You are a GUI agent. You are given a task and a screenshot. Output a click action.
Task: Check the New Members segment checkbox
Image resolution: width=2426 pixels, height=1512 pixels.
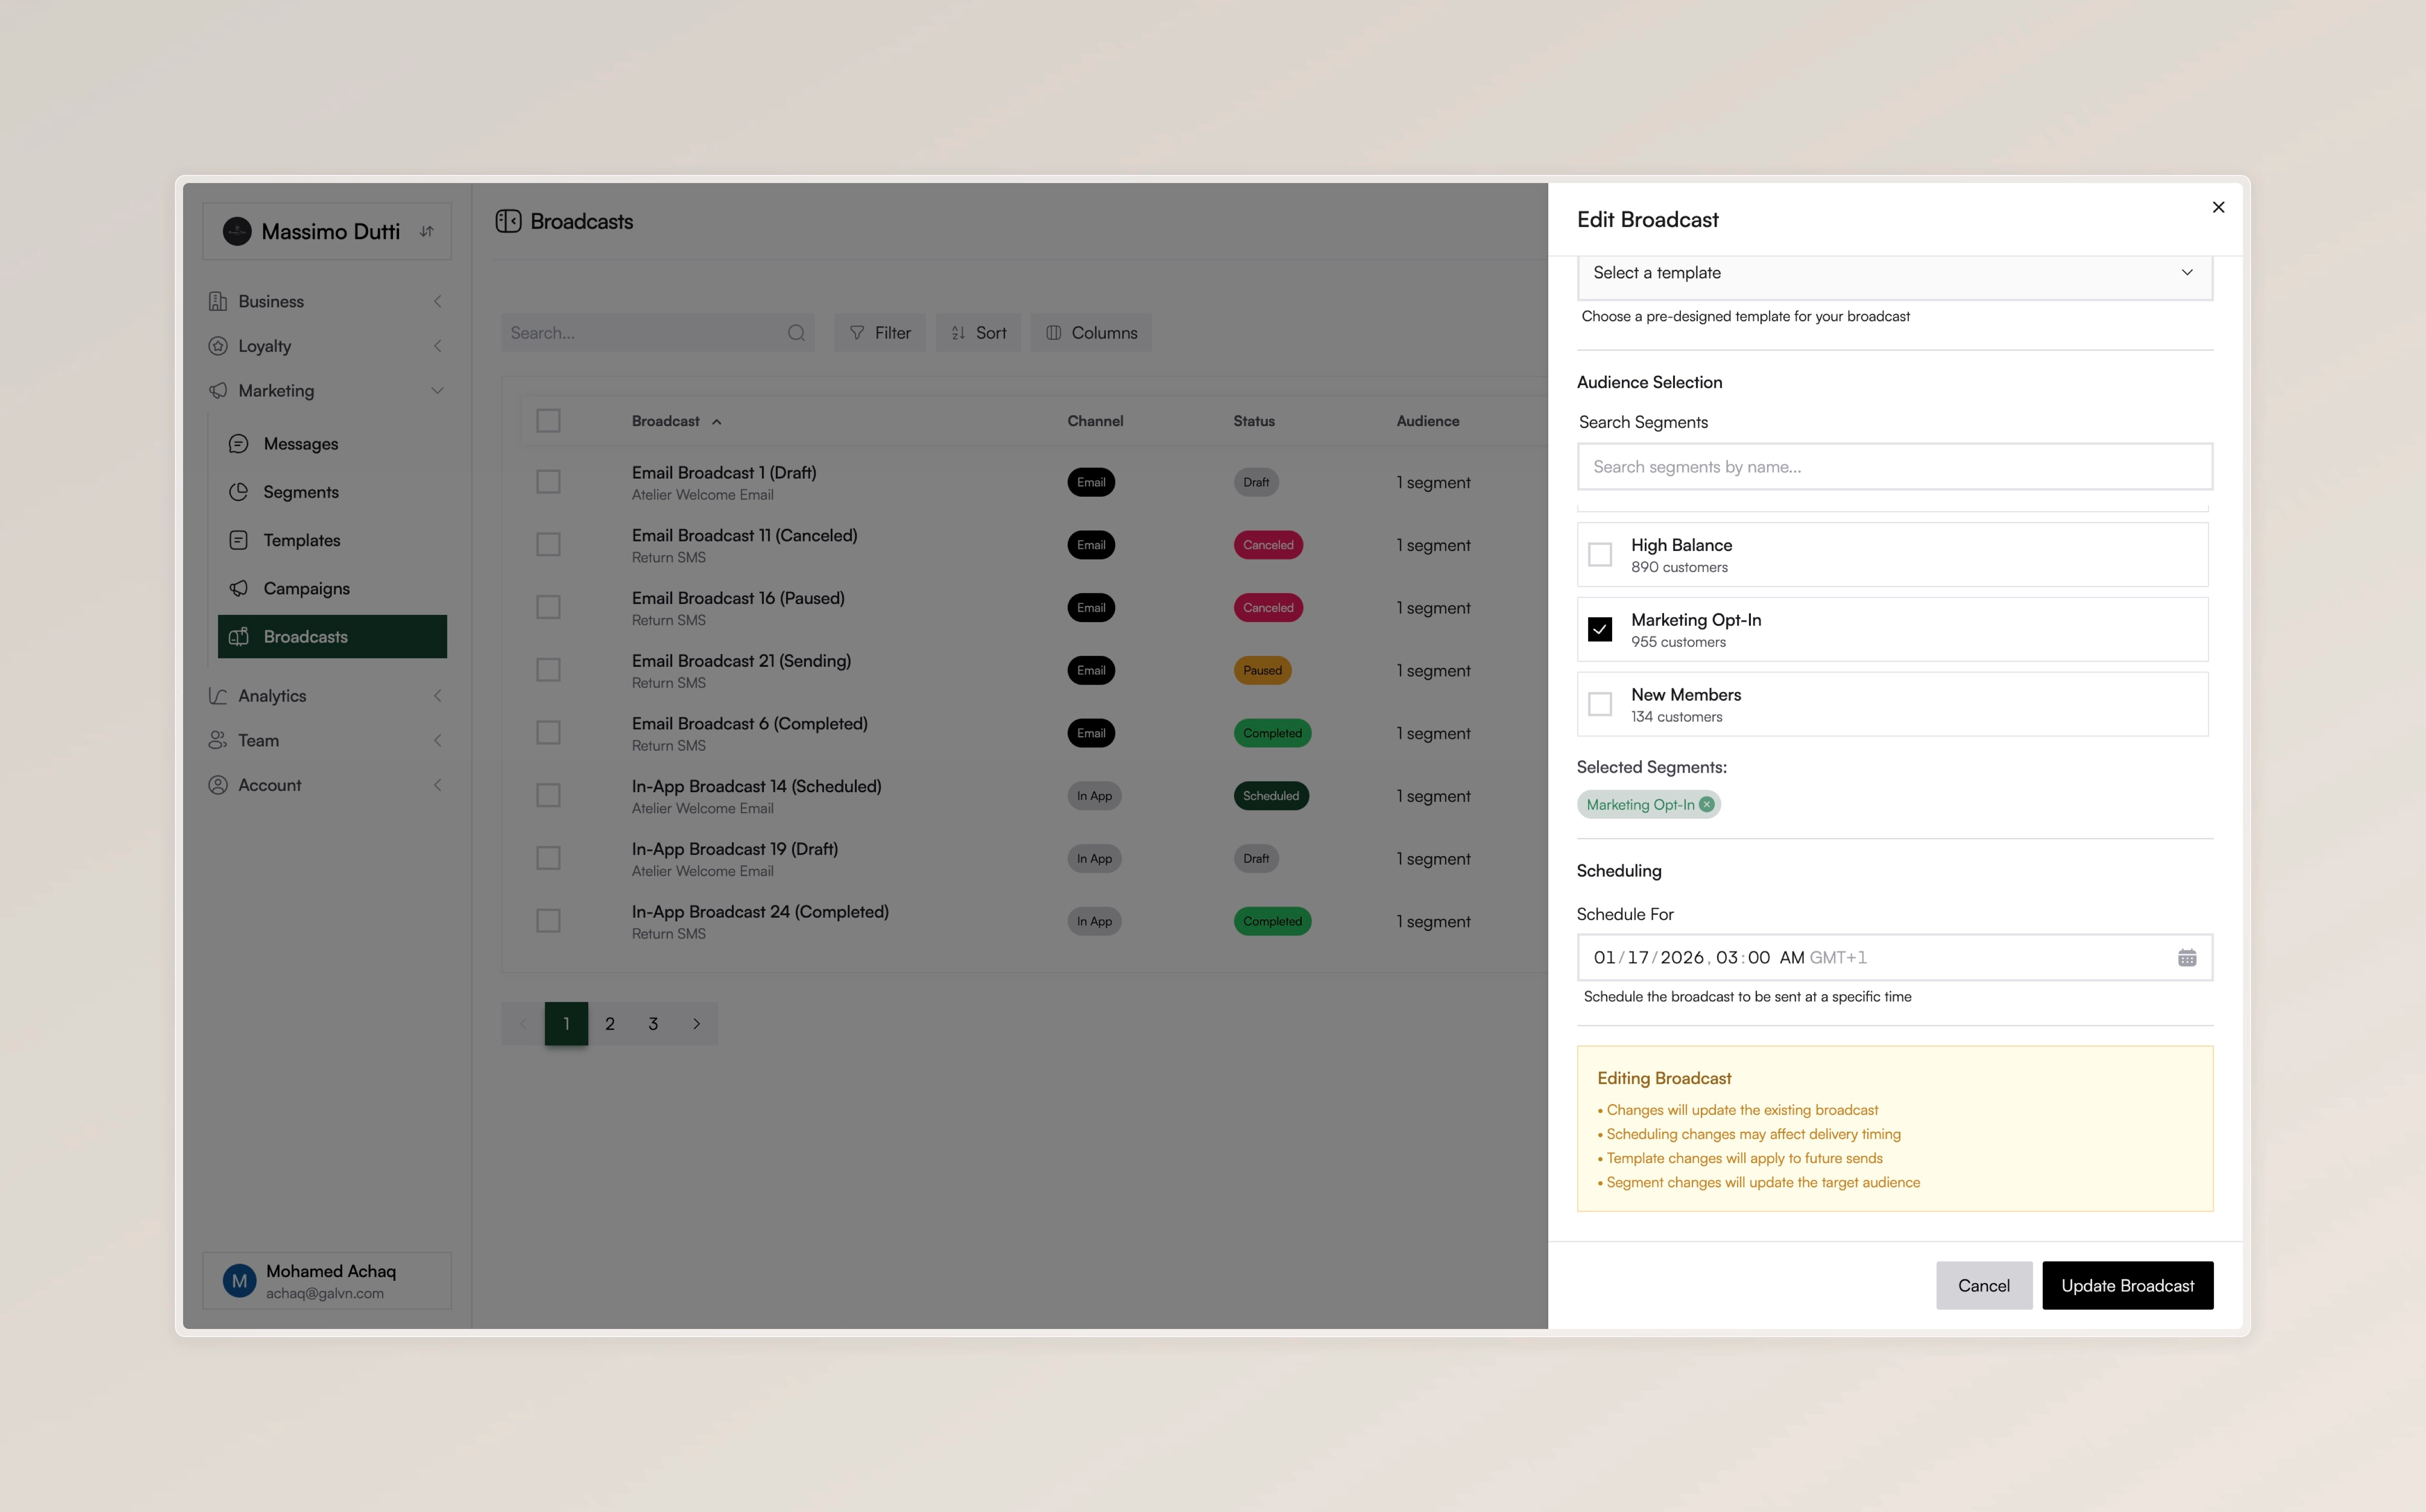tap(1600, 705)
